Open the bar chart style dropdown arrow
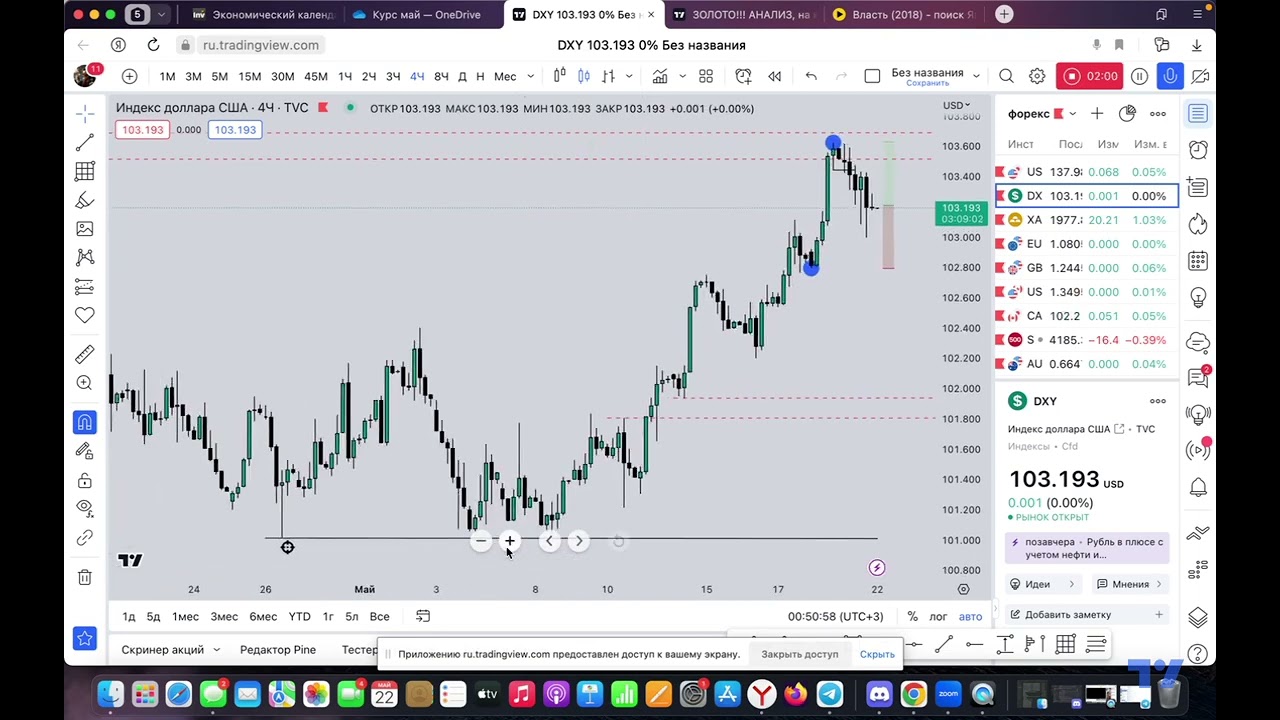The width and height of the screenshot is (1280, 720). [x=629, y=77]
